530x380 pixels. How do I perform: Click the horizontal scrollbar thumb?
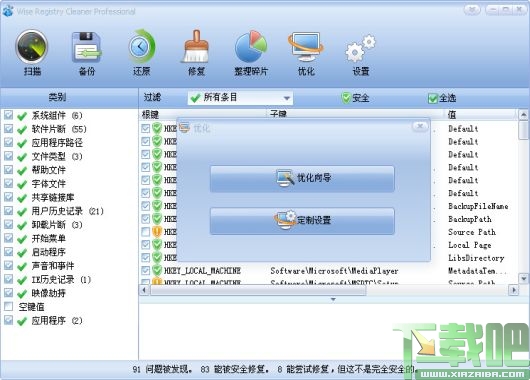(x=258, y=290)
